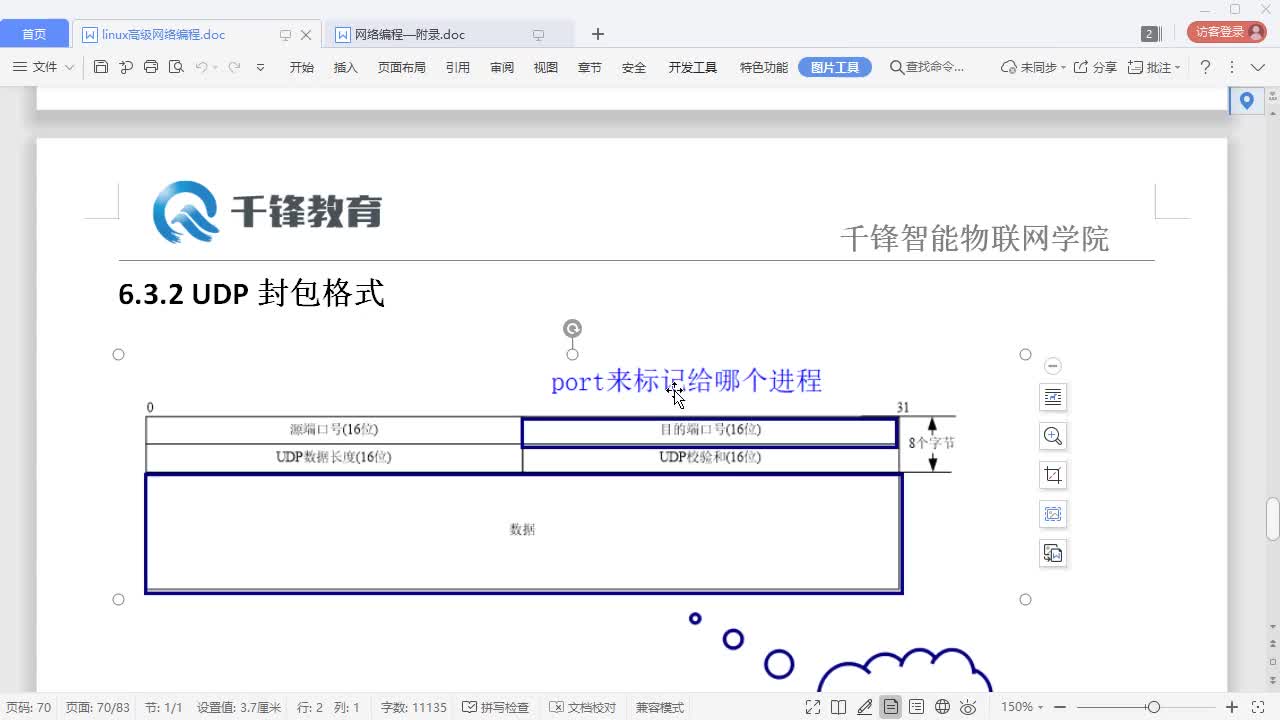
Task: Collapse the floating image toolbar minus button
Action: pos(1052,366)
